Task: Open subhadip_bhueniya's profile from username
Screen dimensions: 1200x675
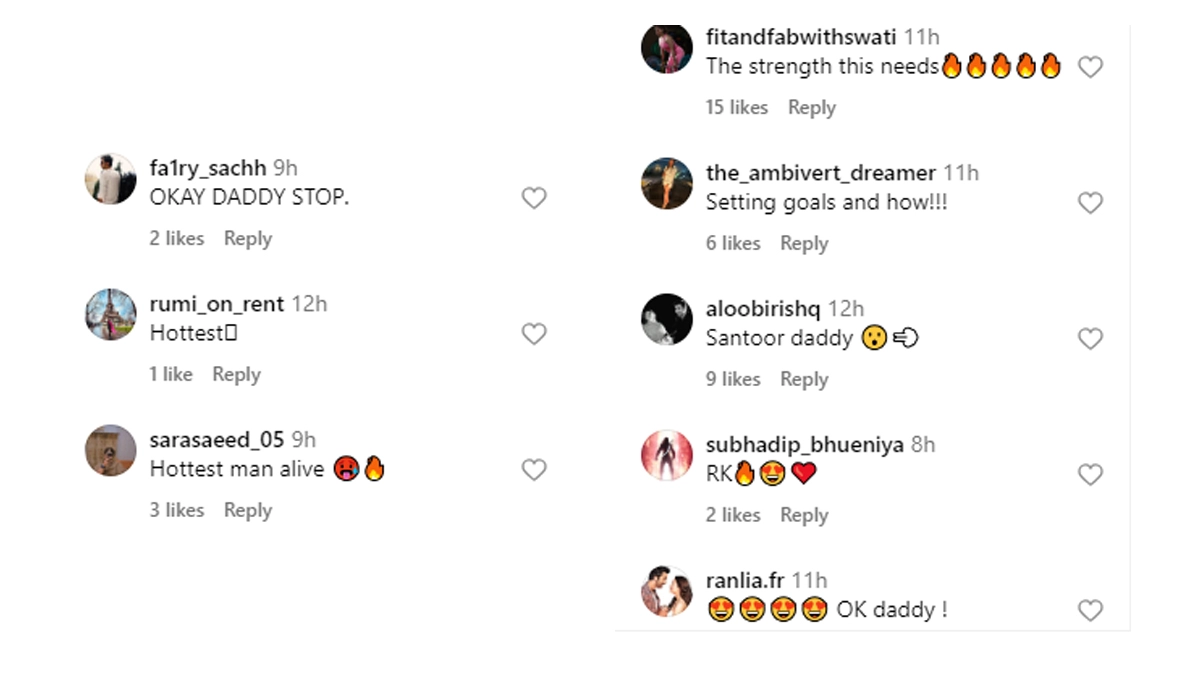Action: [804, 445]
